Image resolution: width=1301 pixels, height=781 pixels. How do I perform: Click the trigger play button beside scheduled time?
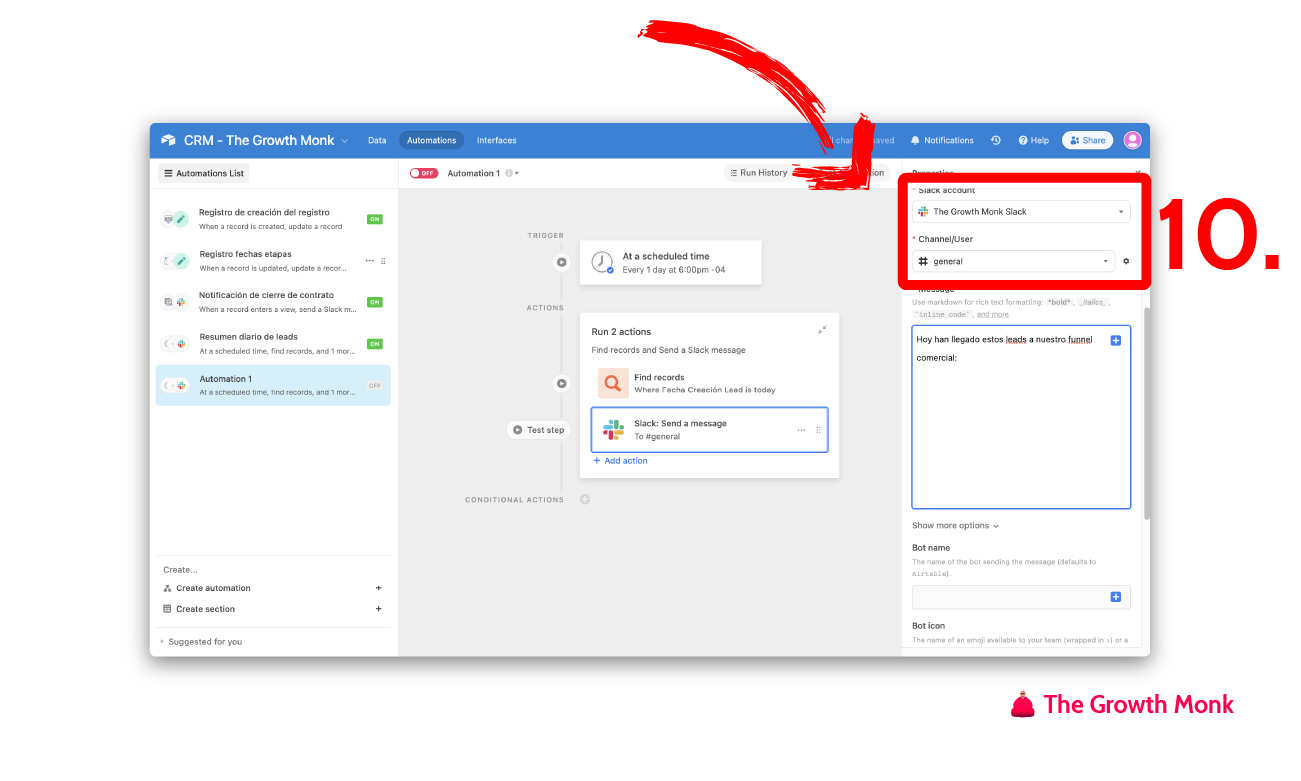(562, 262)
